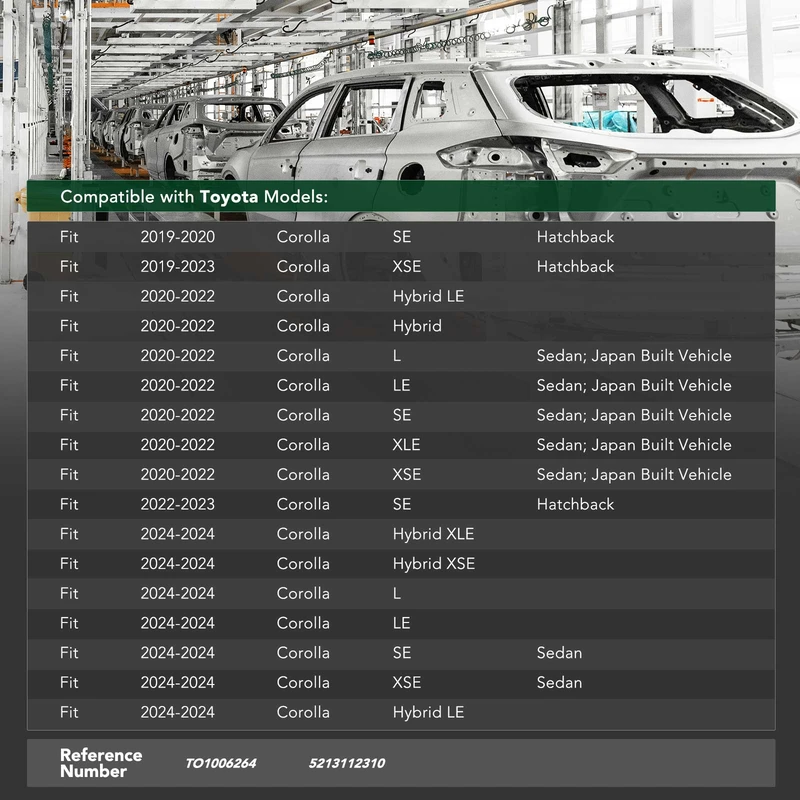
Task: Select 'Sedan; Japan Built Vehicle' in the XLE row
Action: 634,444
